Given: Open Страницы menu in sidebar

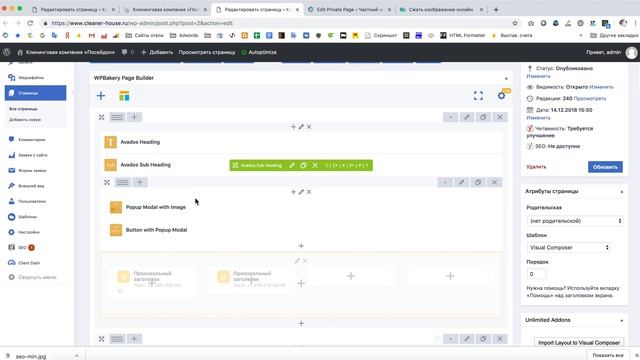Looking at the screenshot, I should click(x=35, y=93).
